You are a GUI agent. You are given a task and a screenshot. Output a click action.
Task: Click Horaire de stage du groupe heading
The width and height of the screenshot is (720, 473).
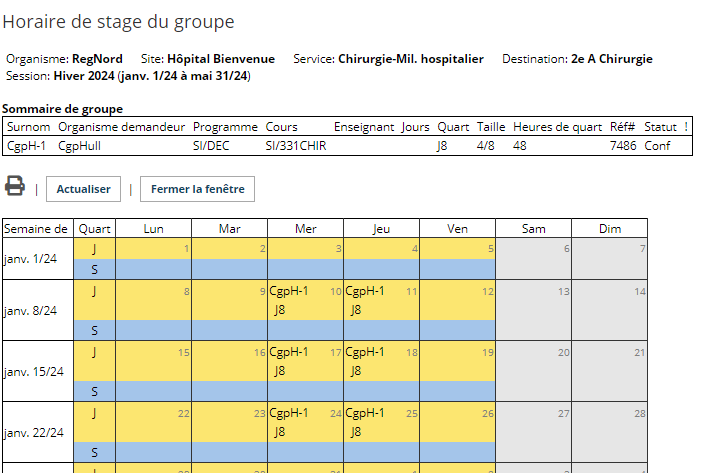tap(118, 22)
